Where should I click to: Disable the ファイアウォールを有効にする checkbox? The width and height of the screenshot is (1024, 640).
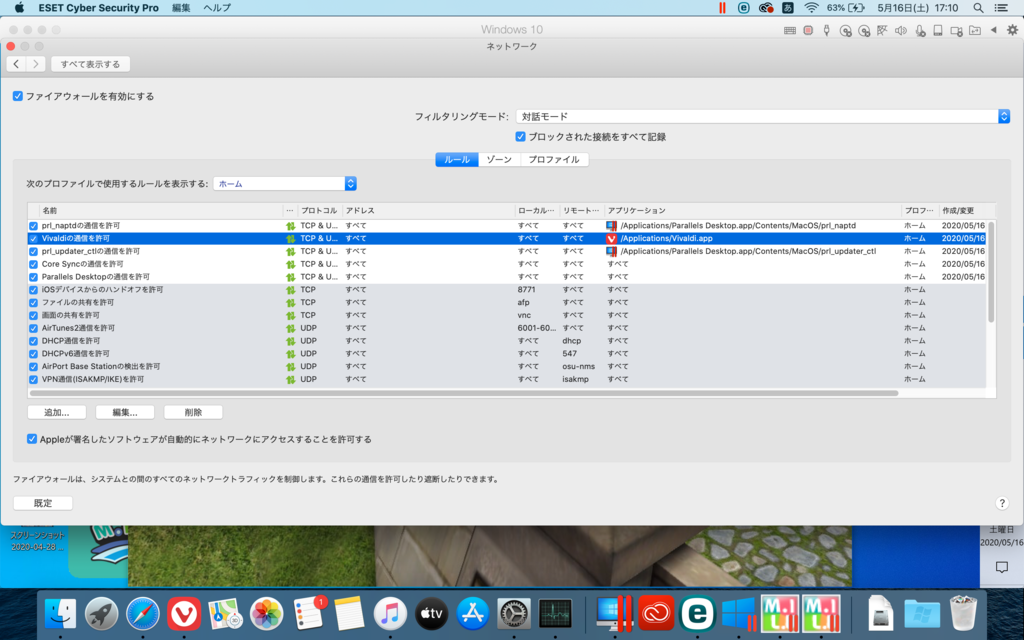pos(18,96)
